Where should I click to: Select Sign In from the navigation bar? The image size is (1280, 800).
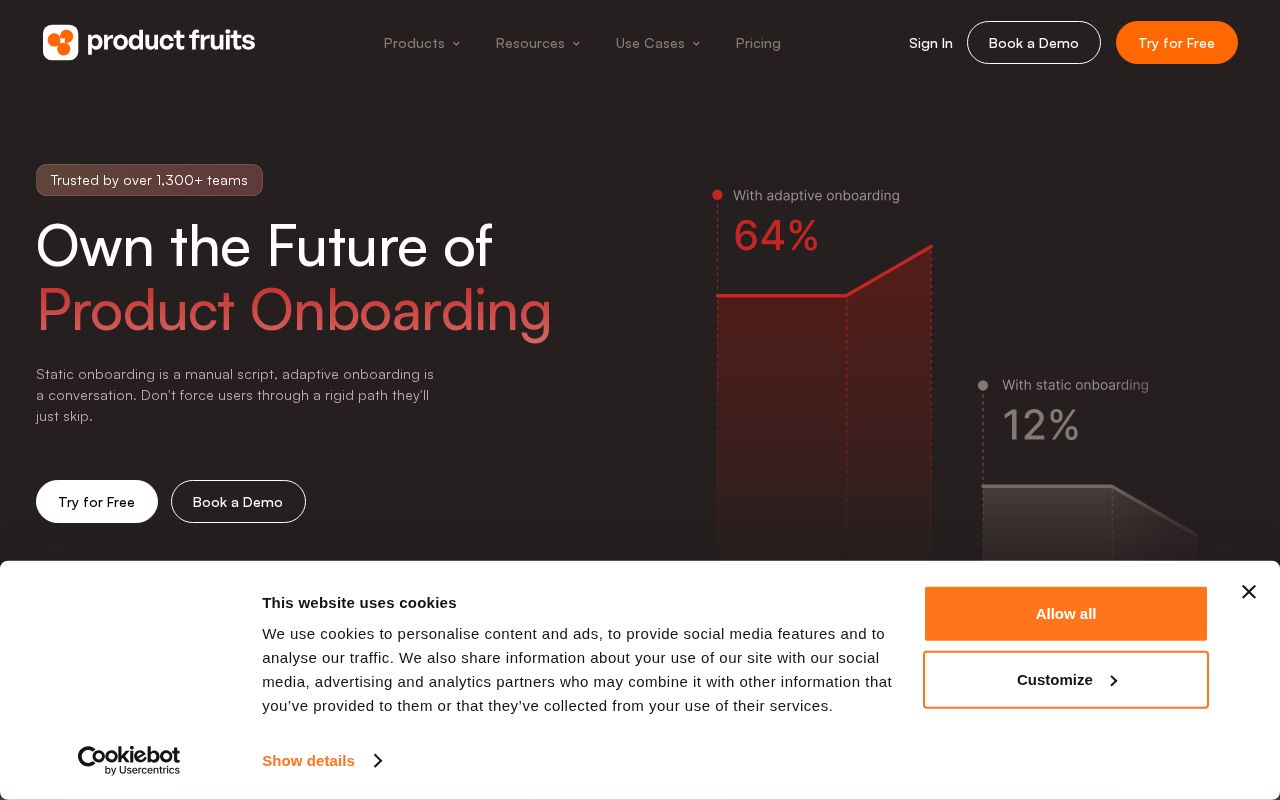930,43
